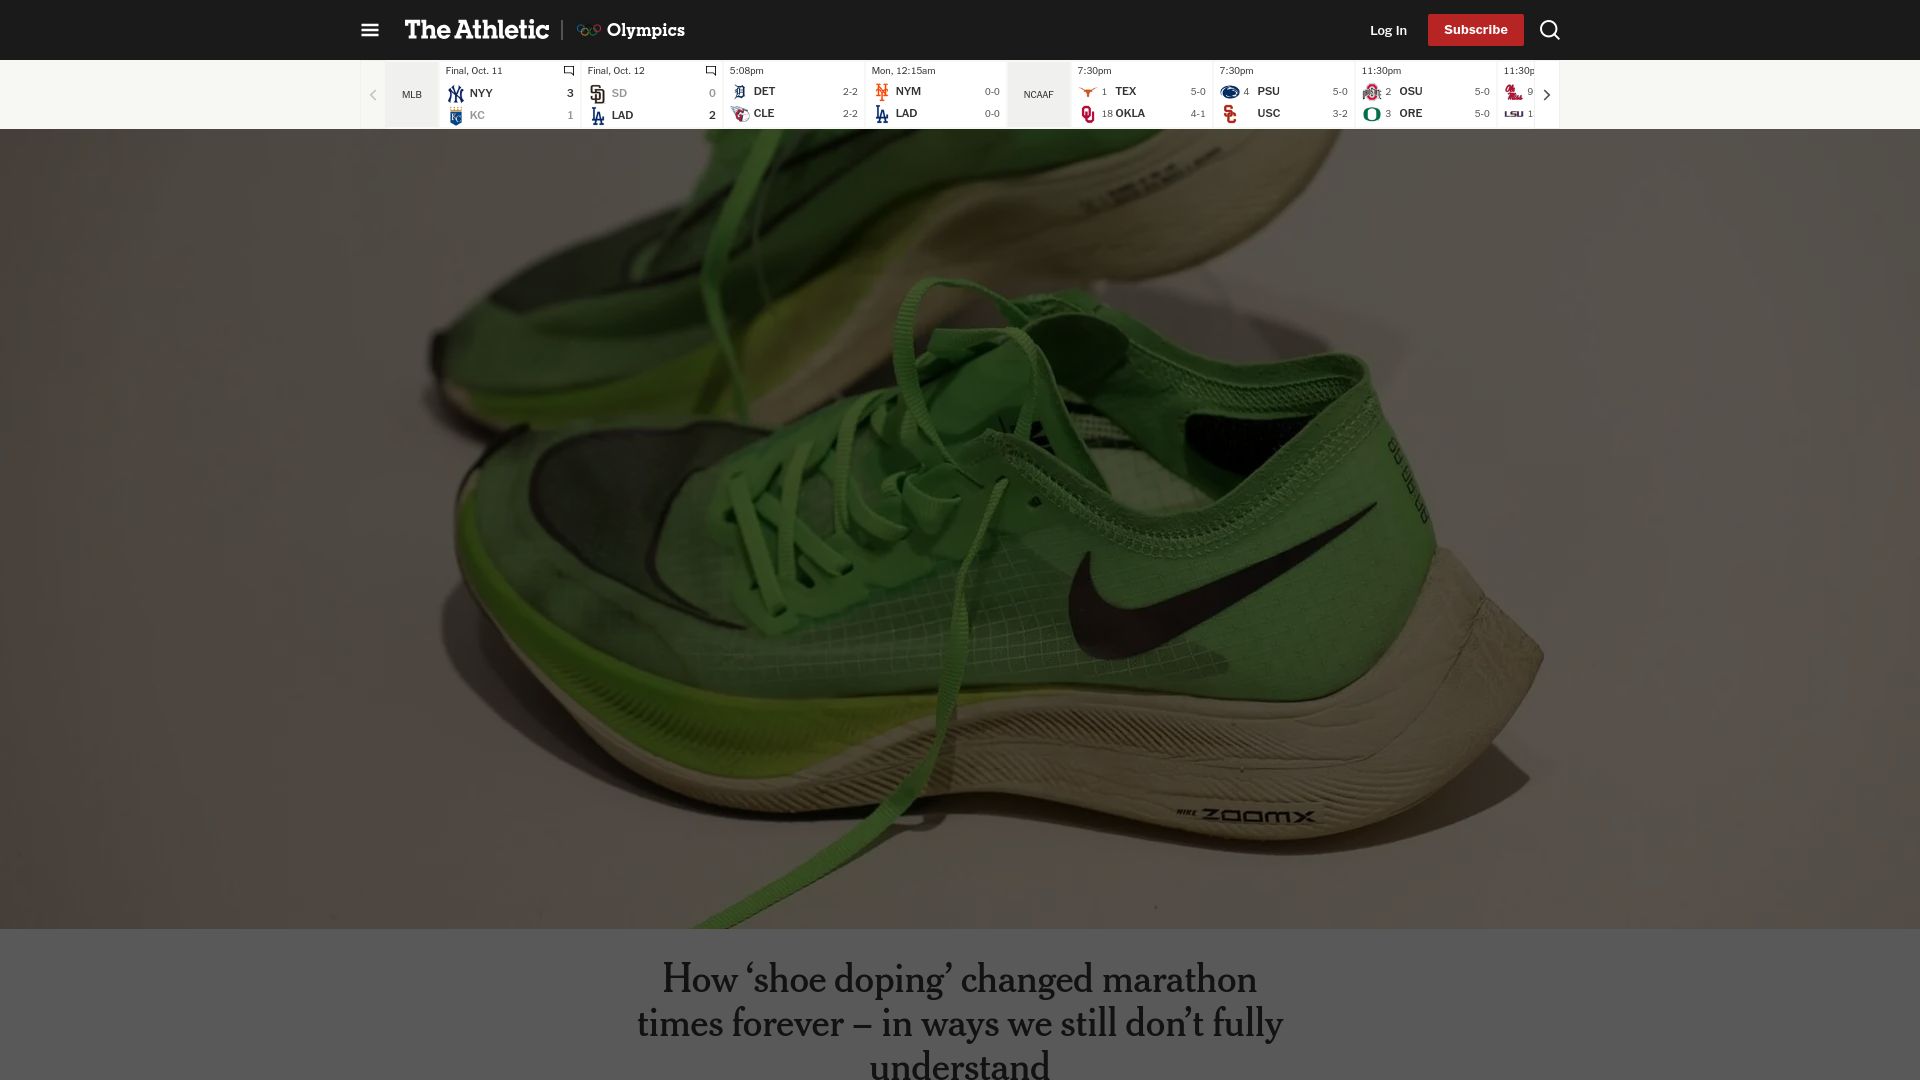Click the USC Trojans logo
This screenshot has height=1080, width=1920.
coord(1230,114)
